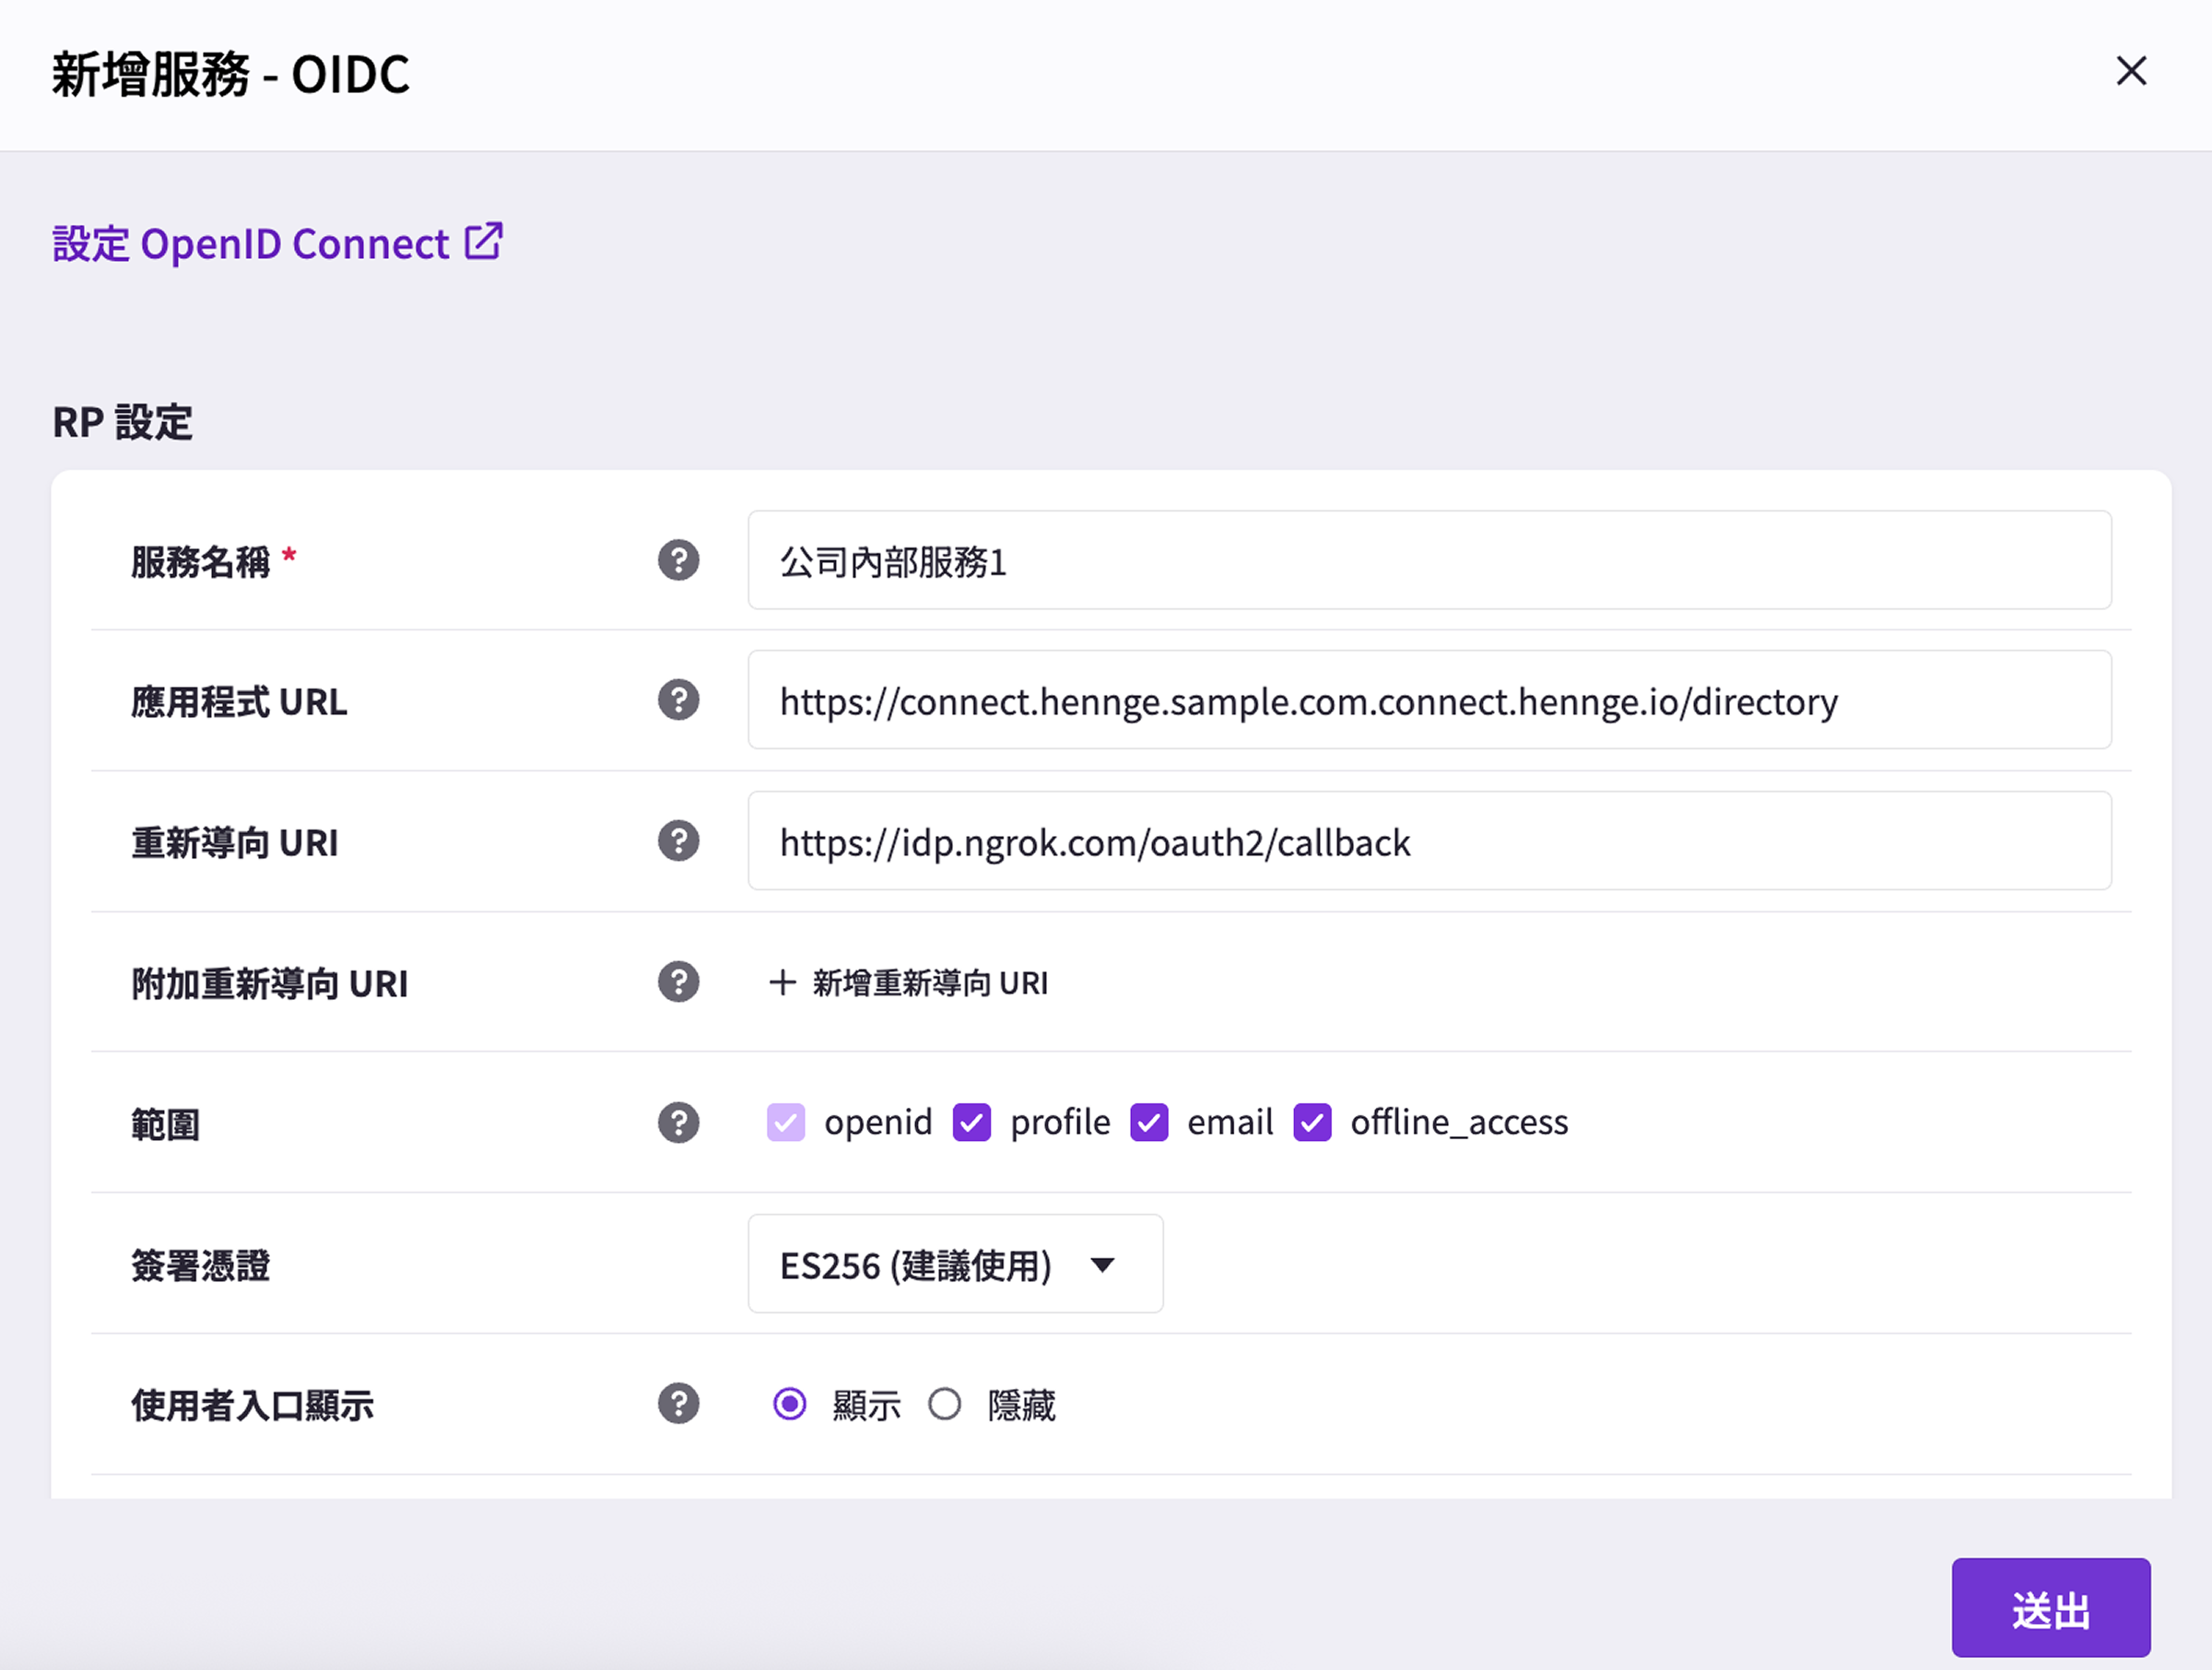Click help icon for 服務名稱
This screenshot has height=1670, width=2212.
click(x=678, y=560)
